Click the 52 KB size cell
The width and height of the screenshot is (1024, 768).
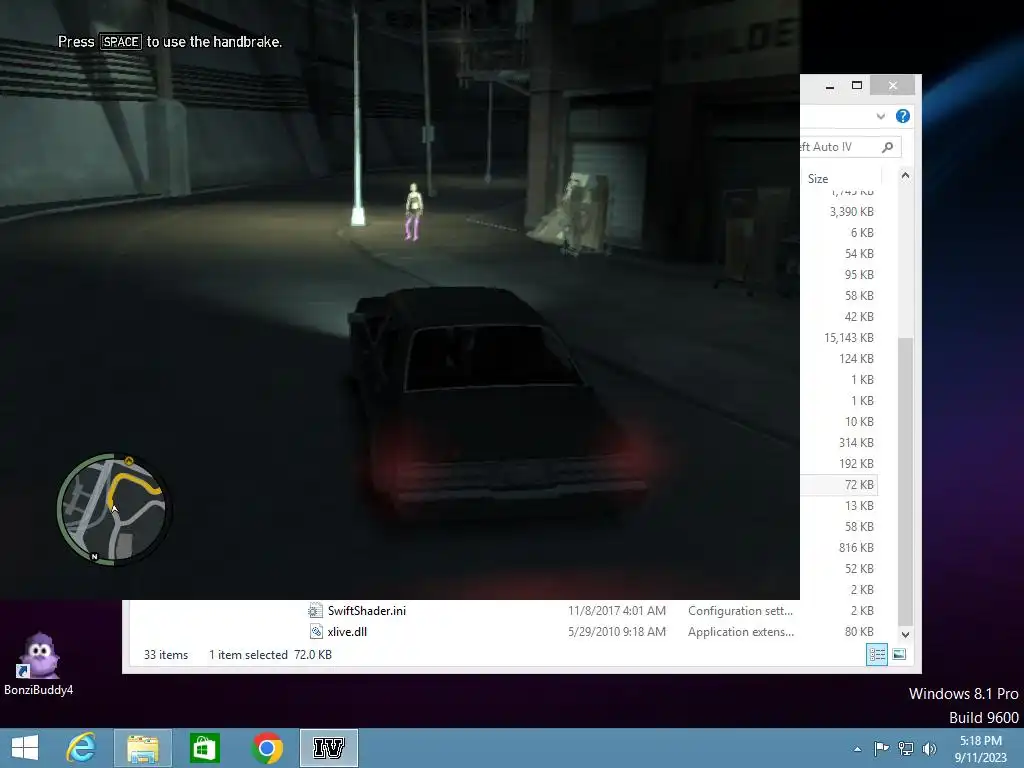pyautogui.click(x=859, y=569)
